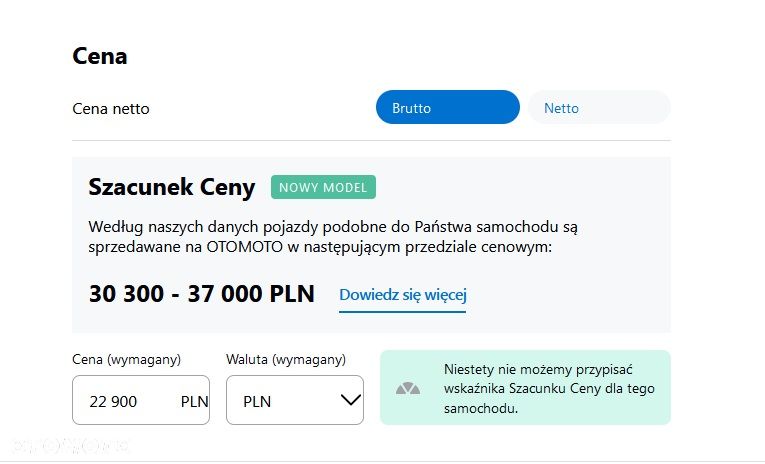765x464 pixels.
Task: Click the NOWY MODEL green badge
Action: point(323,187)
